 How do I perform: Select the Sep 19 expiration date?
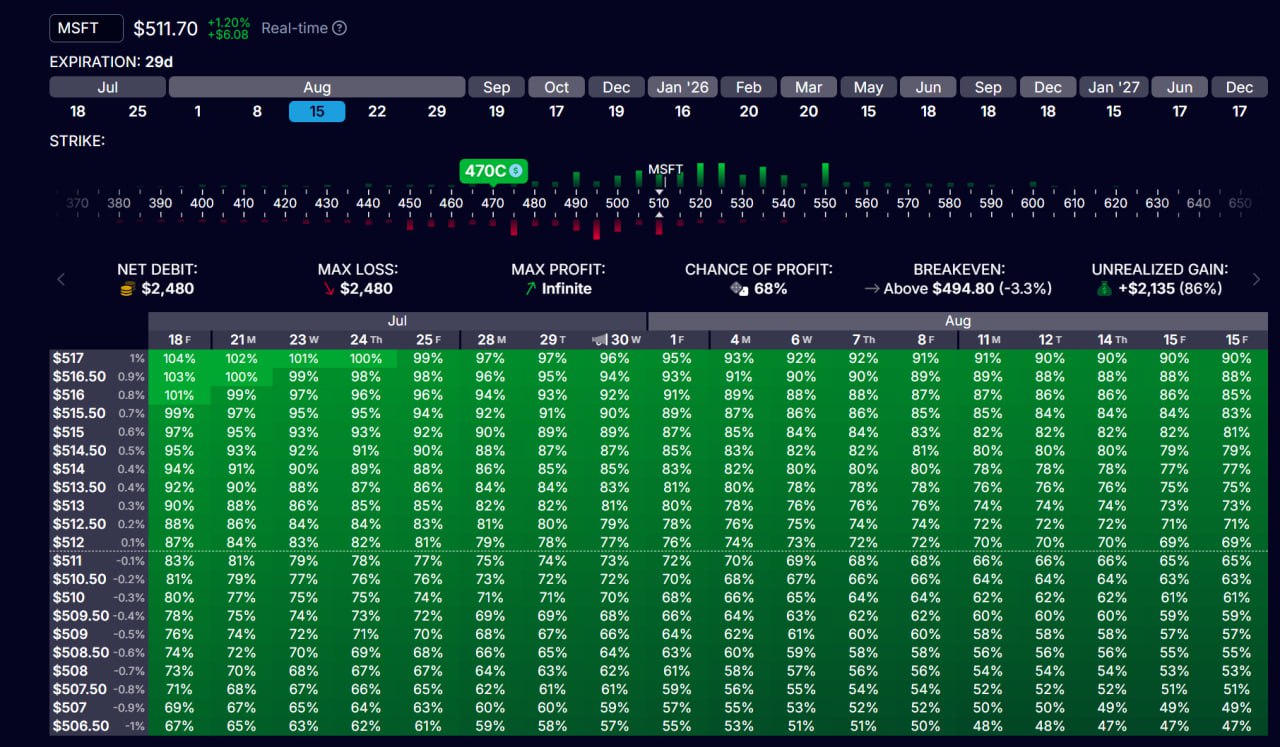[496, 111]
